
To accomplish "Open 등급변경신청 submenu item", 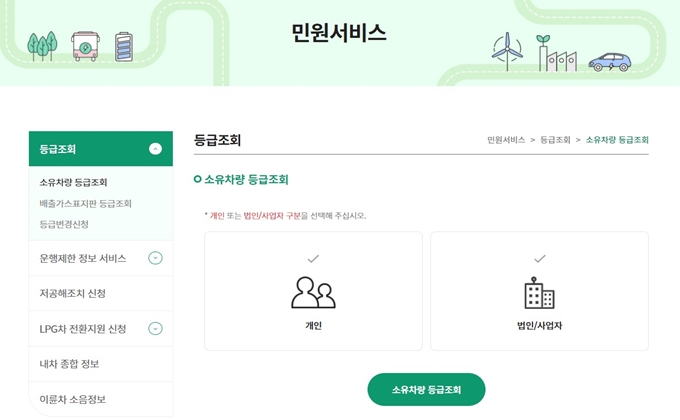I will pyautogui.click(x=64, y=224).
